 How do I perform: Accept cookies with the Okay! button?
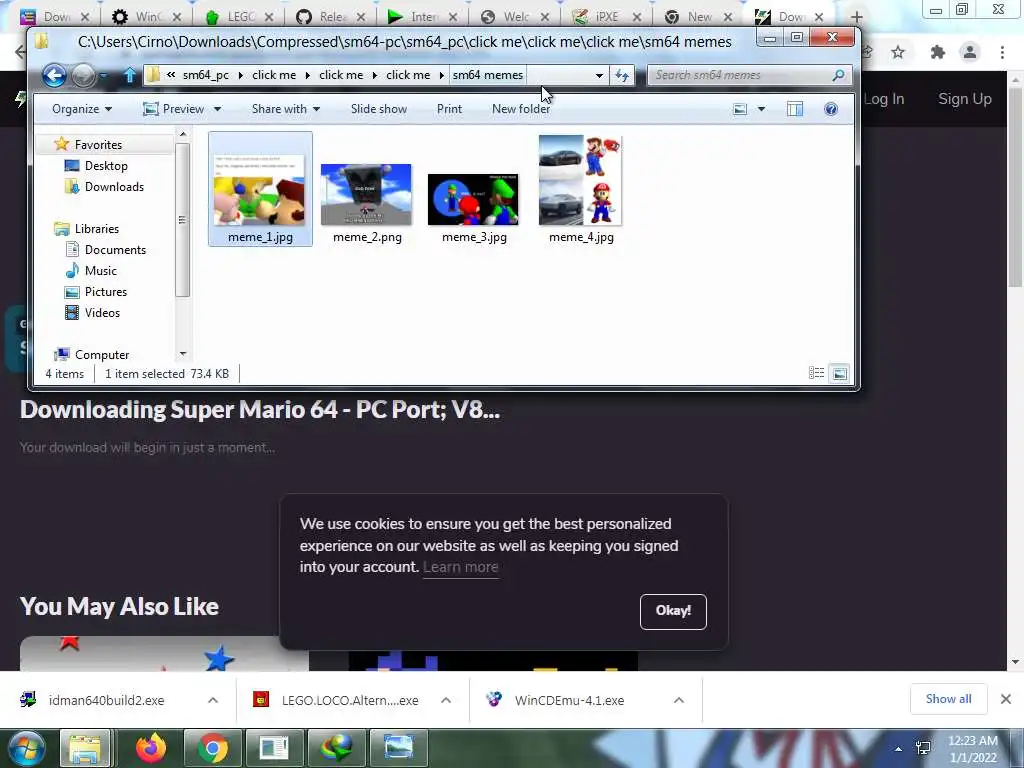click(x=673, y=611)
